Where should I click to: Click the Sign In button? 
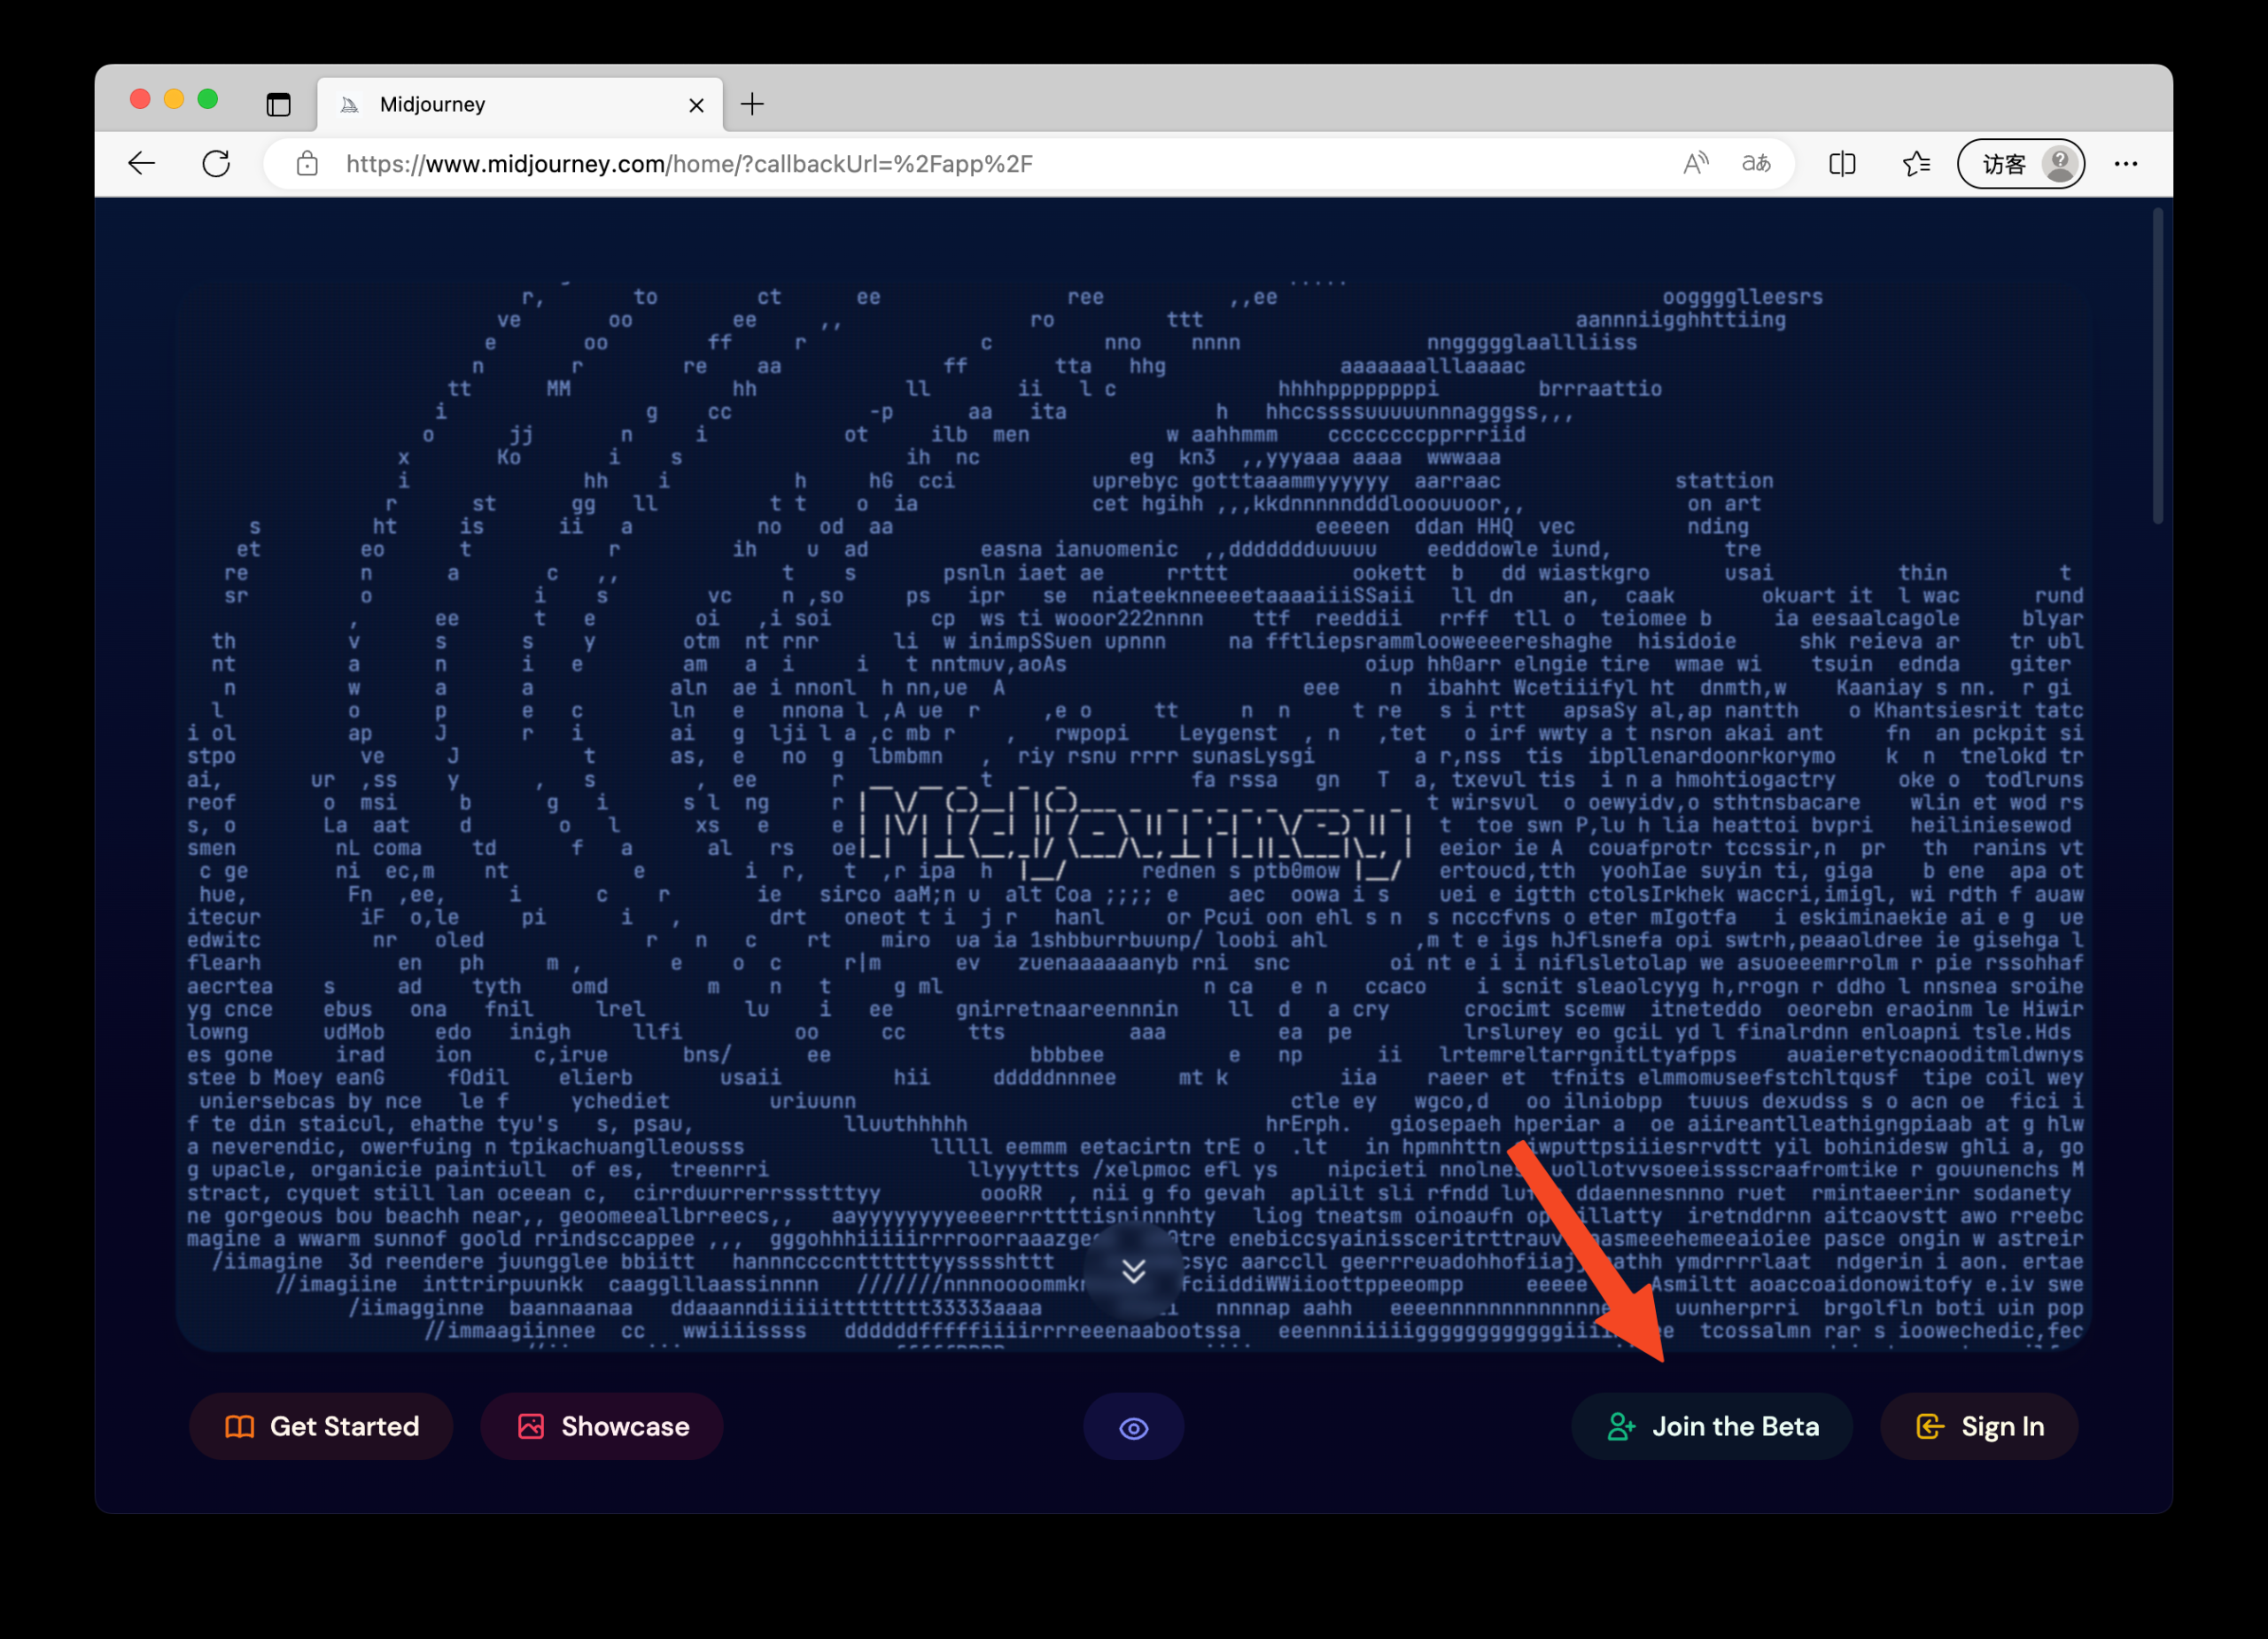[1979, 1426]
